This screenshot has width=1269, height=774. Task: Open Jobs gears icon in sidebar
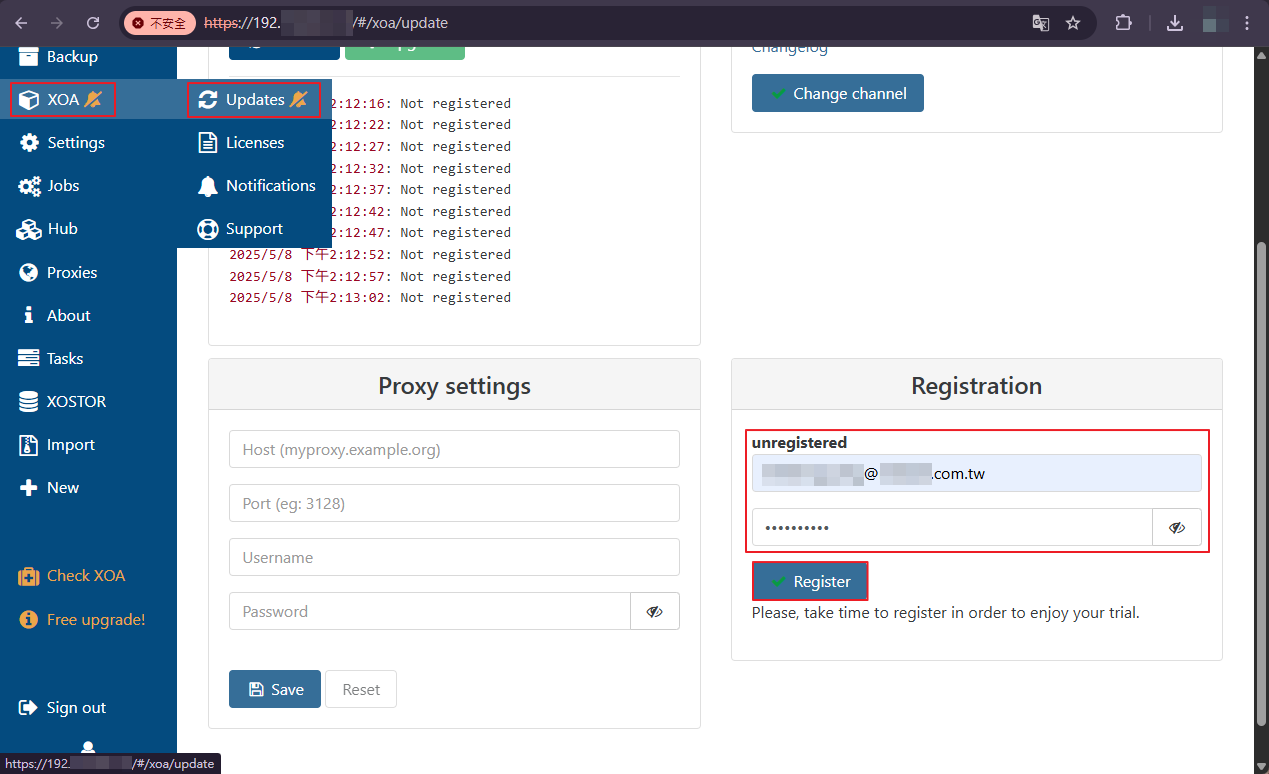pos(30,186)
